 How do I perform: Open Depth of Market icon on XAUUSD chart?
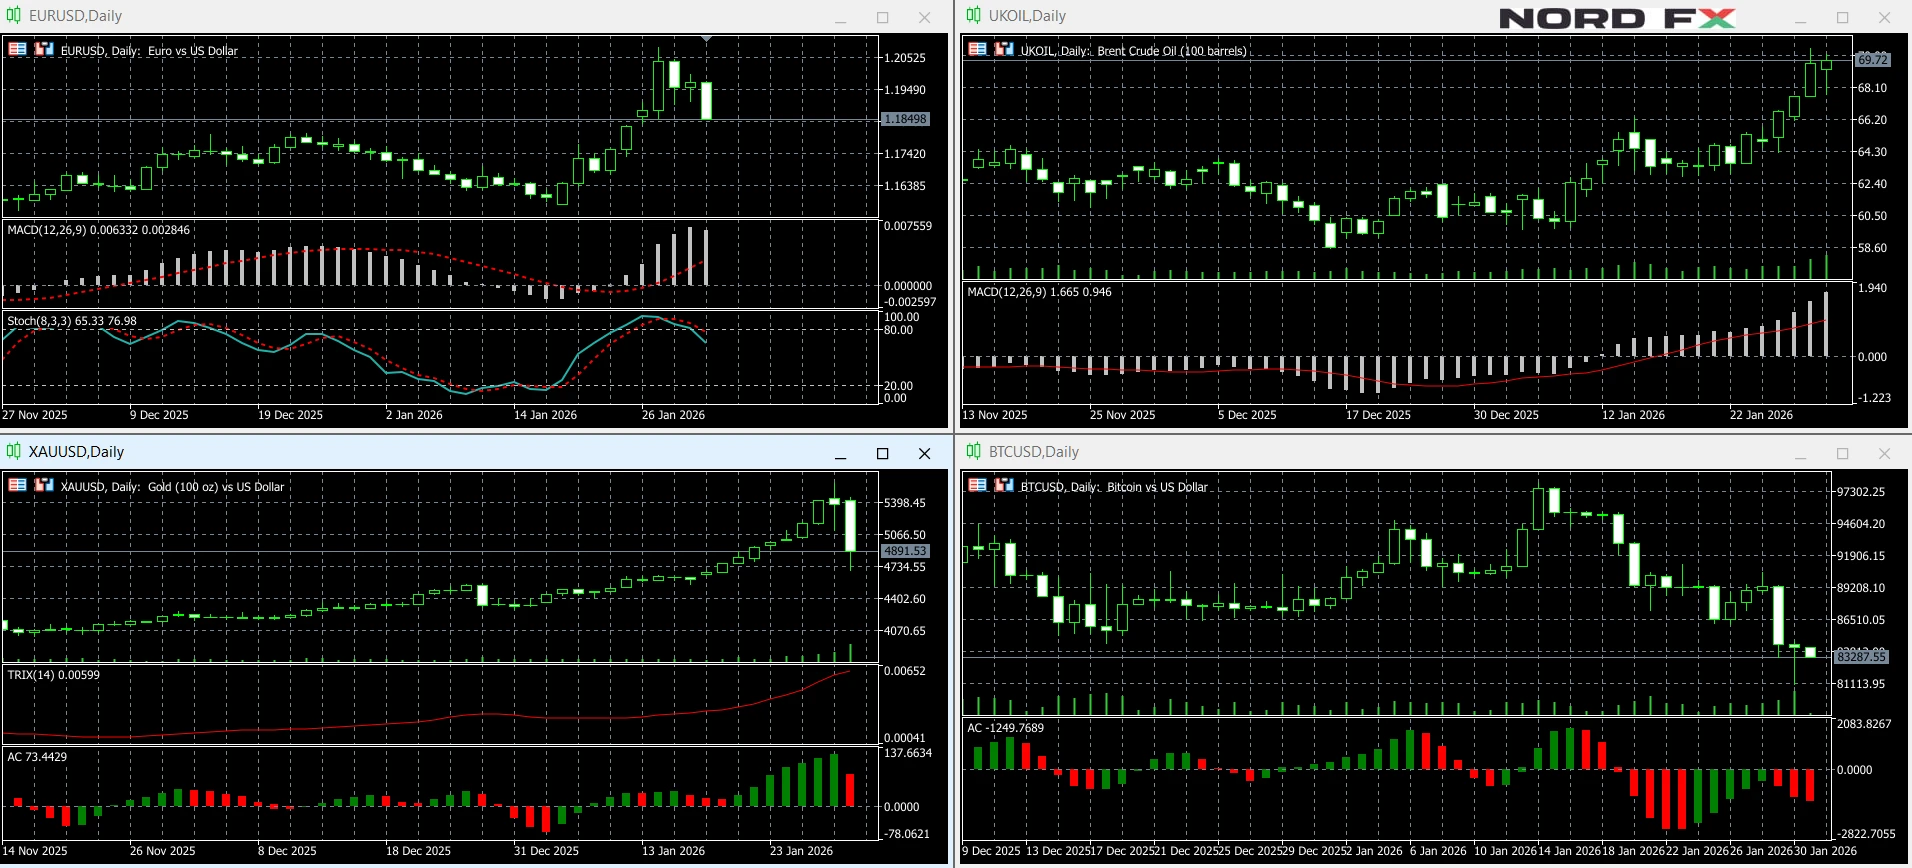(44, 484)
